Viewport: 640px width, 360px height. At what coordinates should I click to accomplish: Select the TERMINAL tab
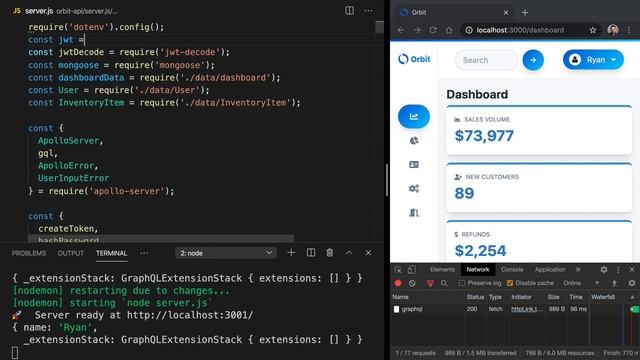111,253
